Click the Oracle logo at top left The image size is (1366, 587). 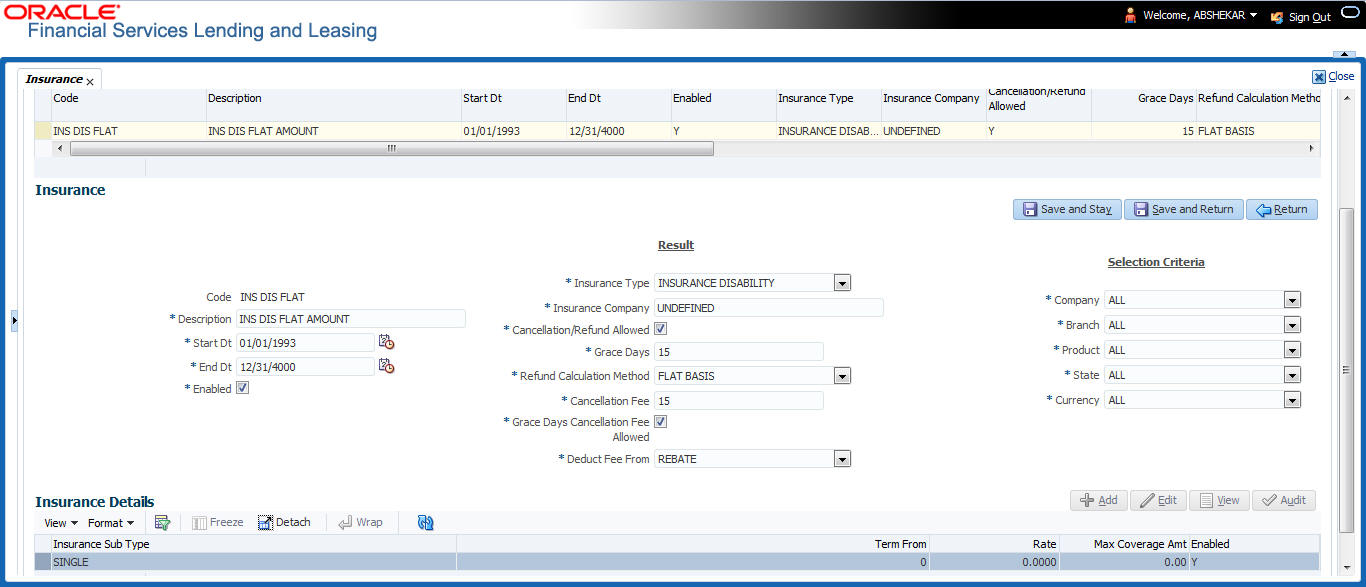click(x=60, y=11)
